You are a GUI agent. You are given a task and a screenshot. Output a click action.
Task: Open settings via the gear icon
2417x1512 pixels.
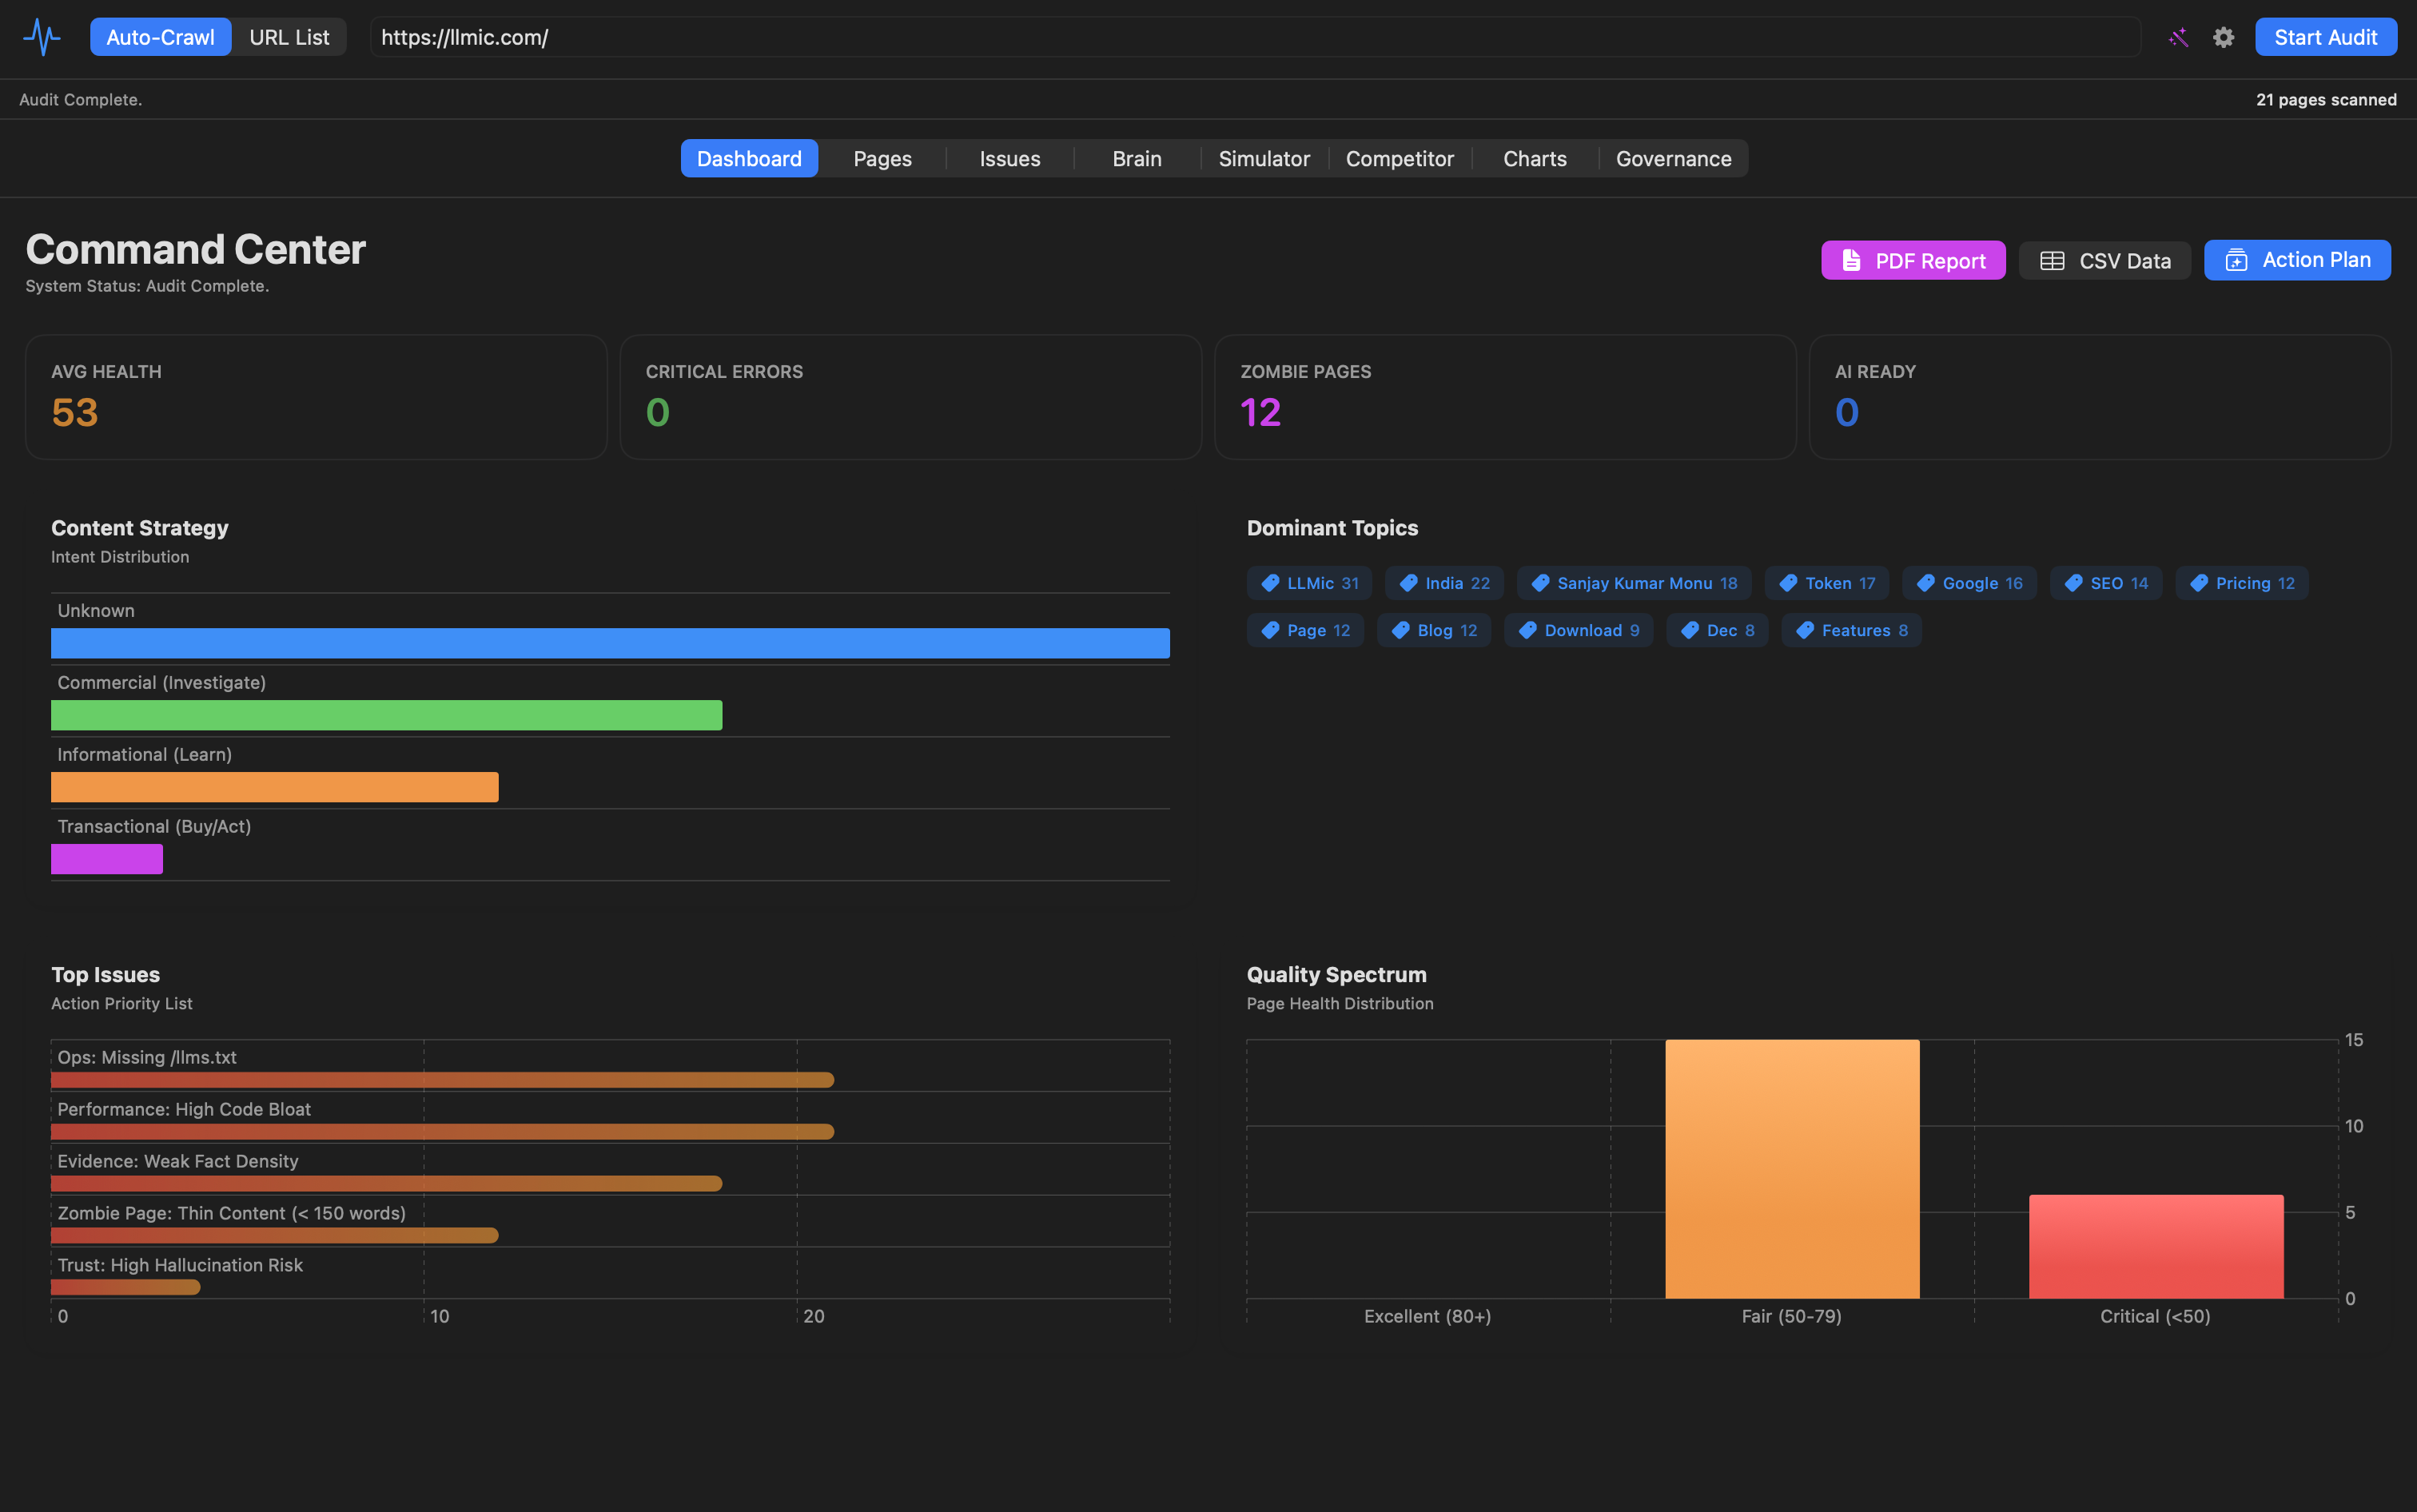coord(2223,38)
